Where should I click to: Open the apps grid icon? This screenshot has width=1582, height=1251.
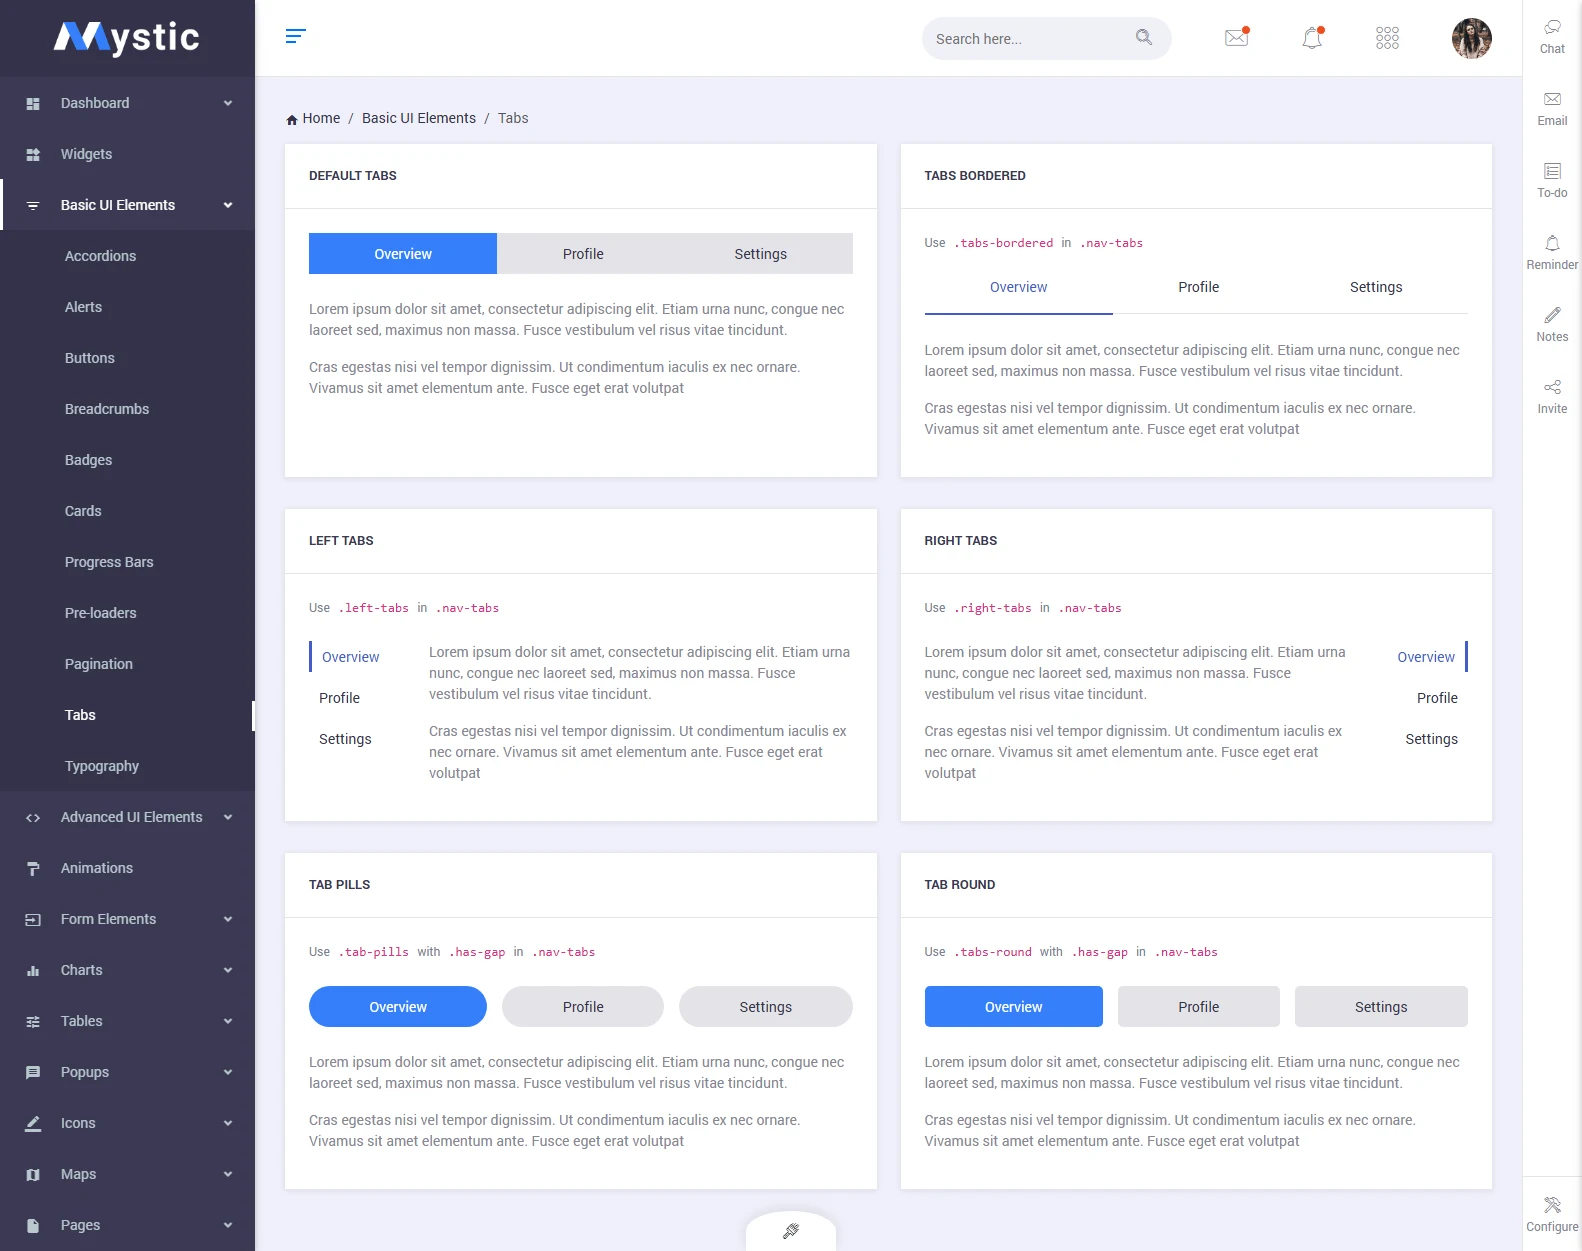point(1387,38)
